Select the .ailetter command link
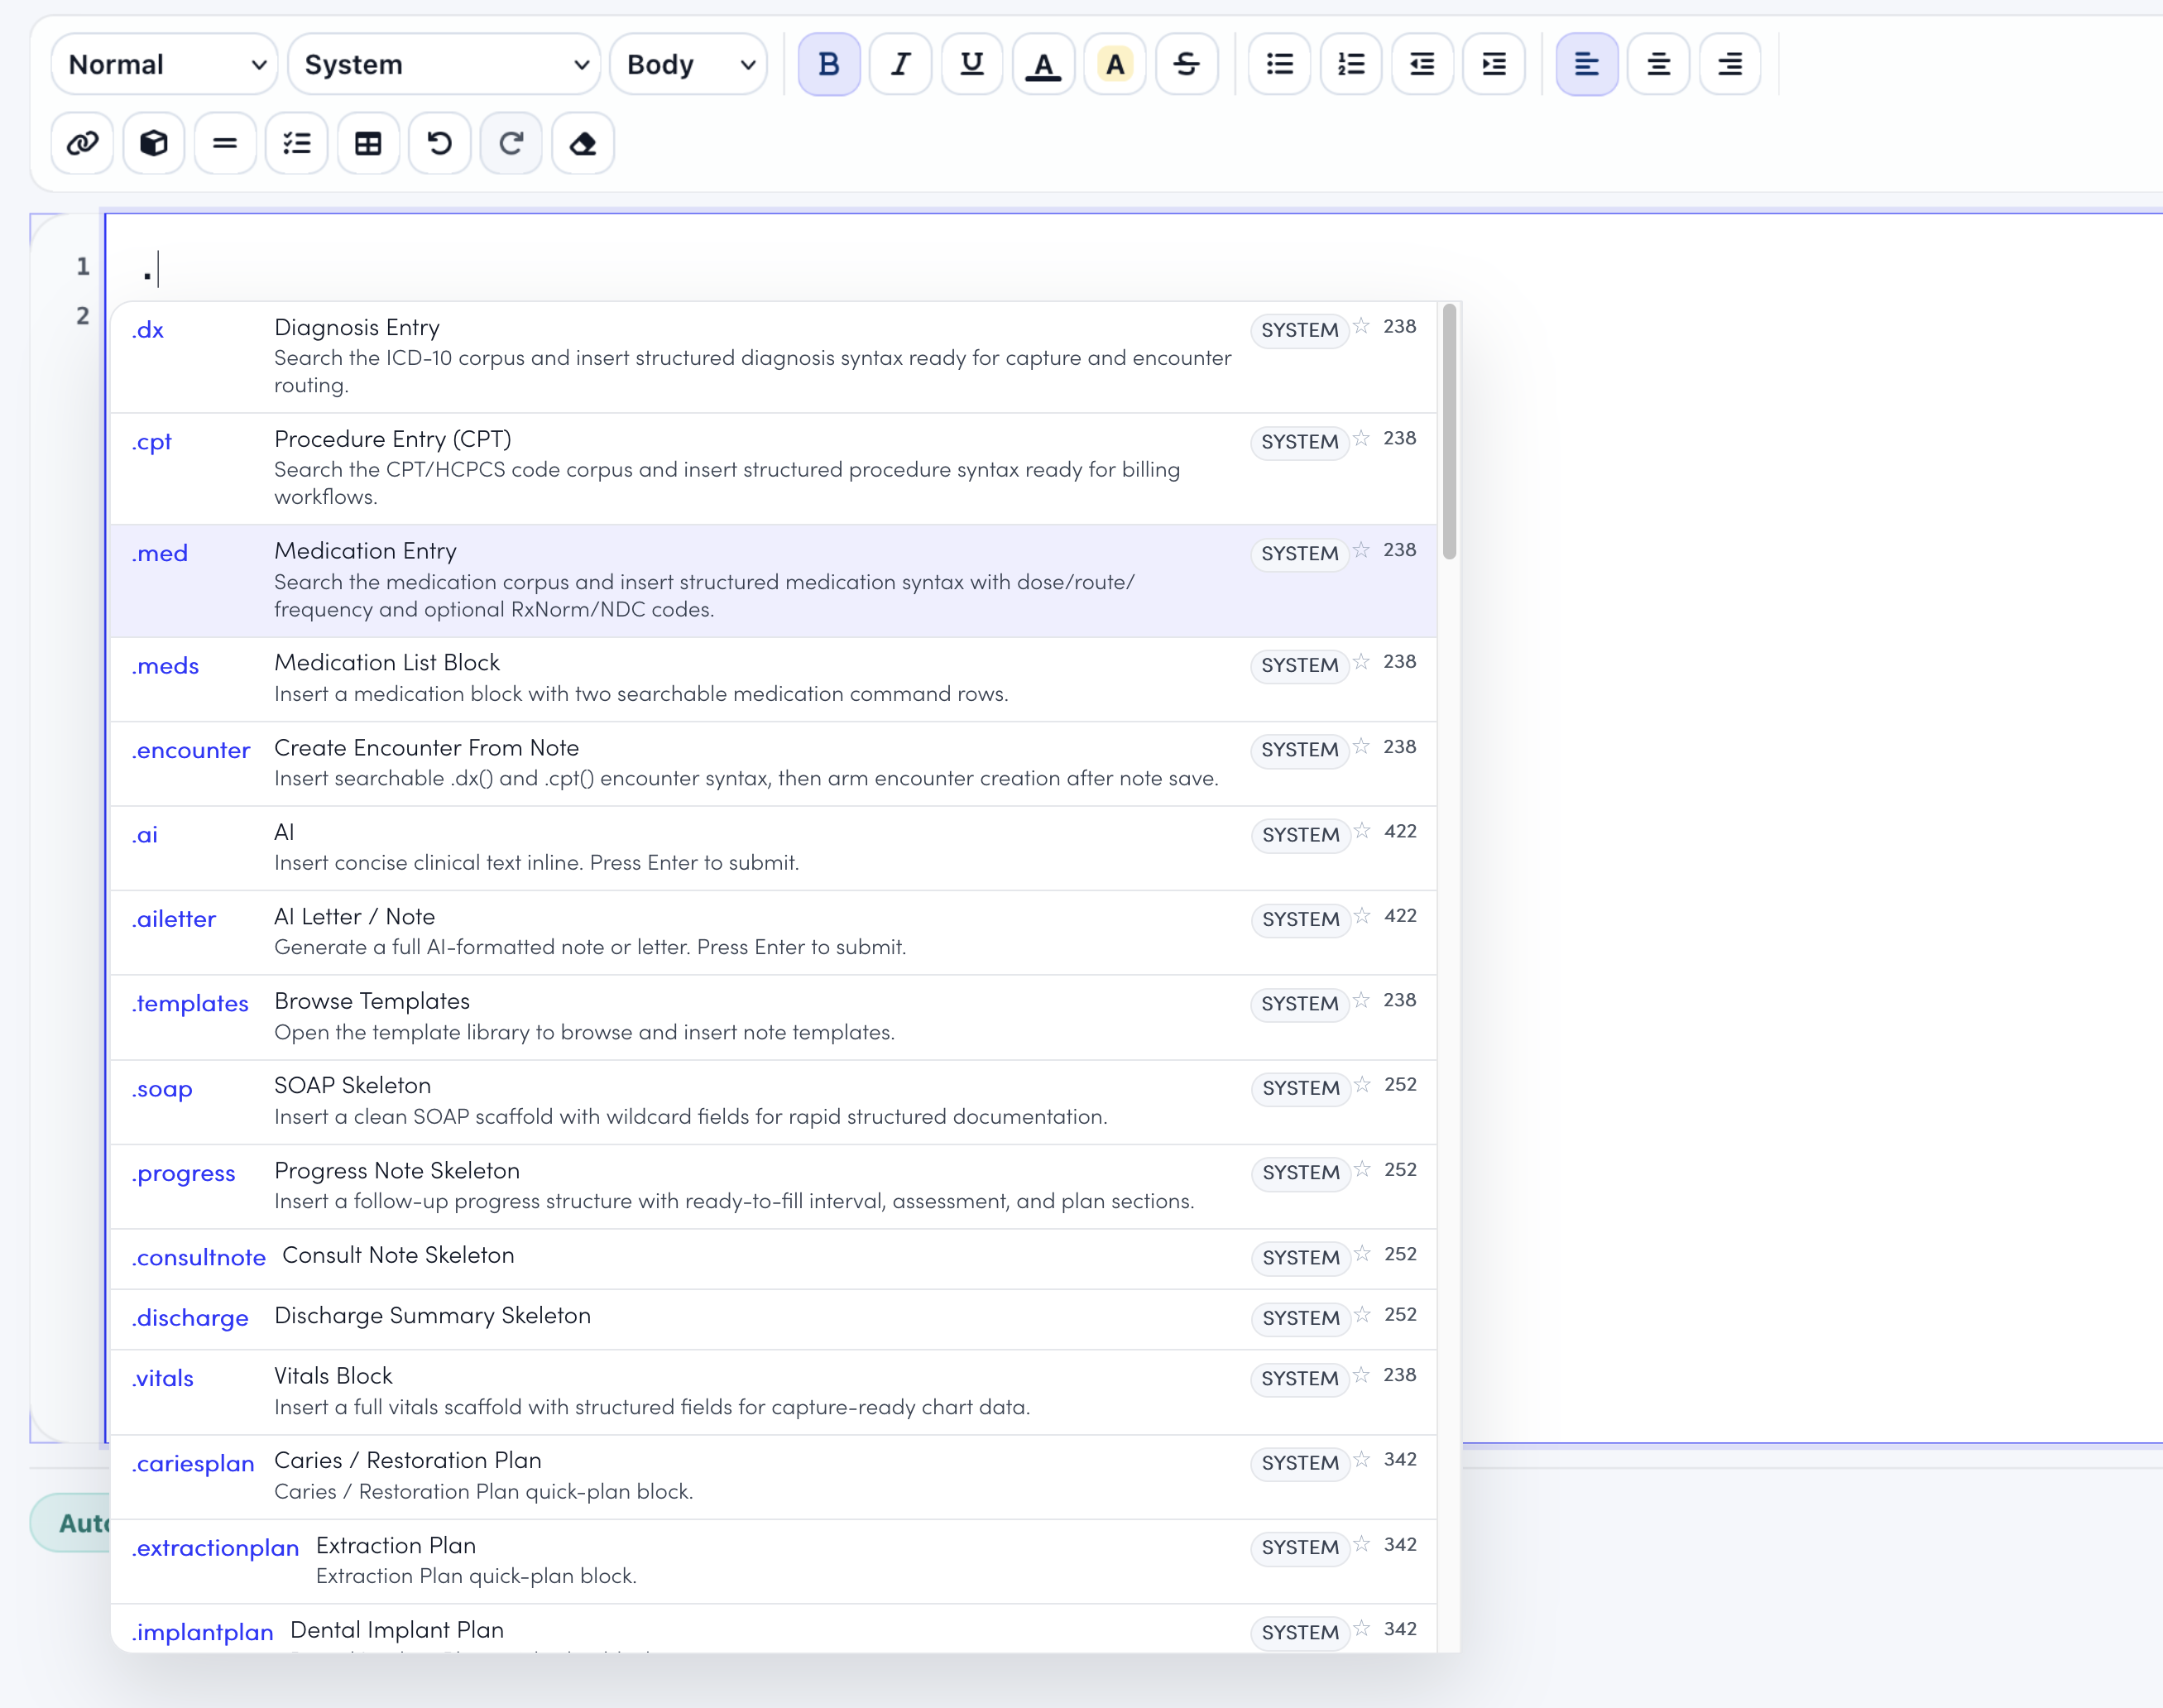Viewport: 2163px width, 1708px height. click(173, 919)
